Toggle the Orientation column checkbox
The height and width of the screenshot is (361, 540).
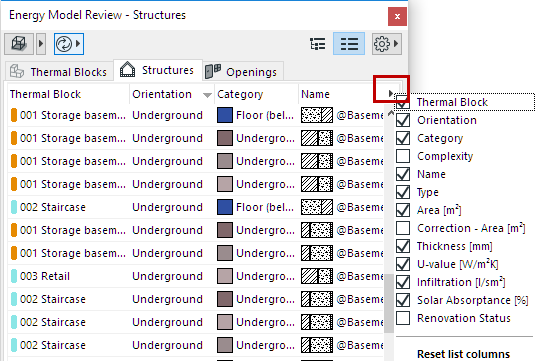(x=403, y=120)
